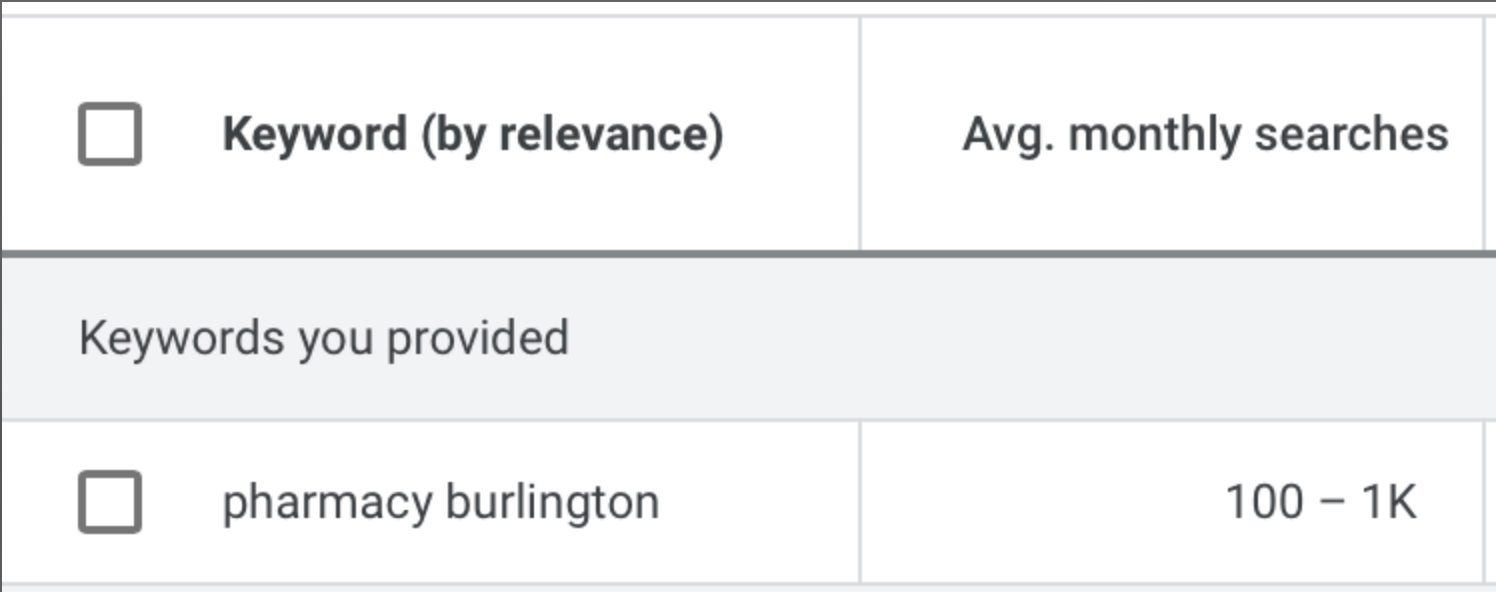The width and height of the screenshot is (1496, 592).
Task: Select the Keywords you provided section row
Action: (x=748, y=338)
